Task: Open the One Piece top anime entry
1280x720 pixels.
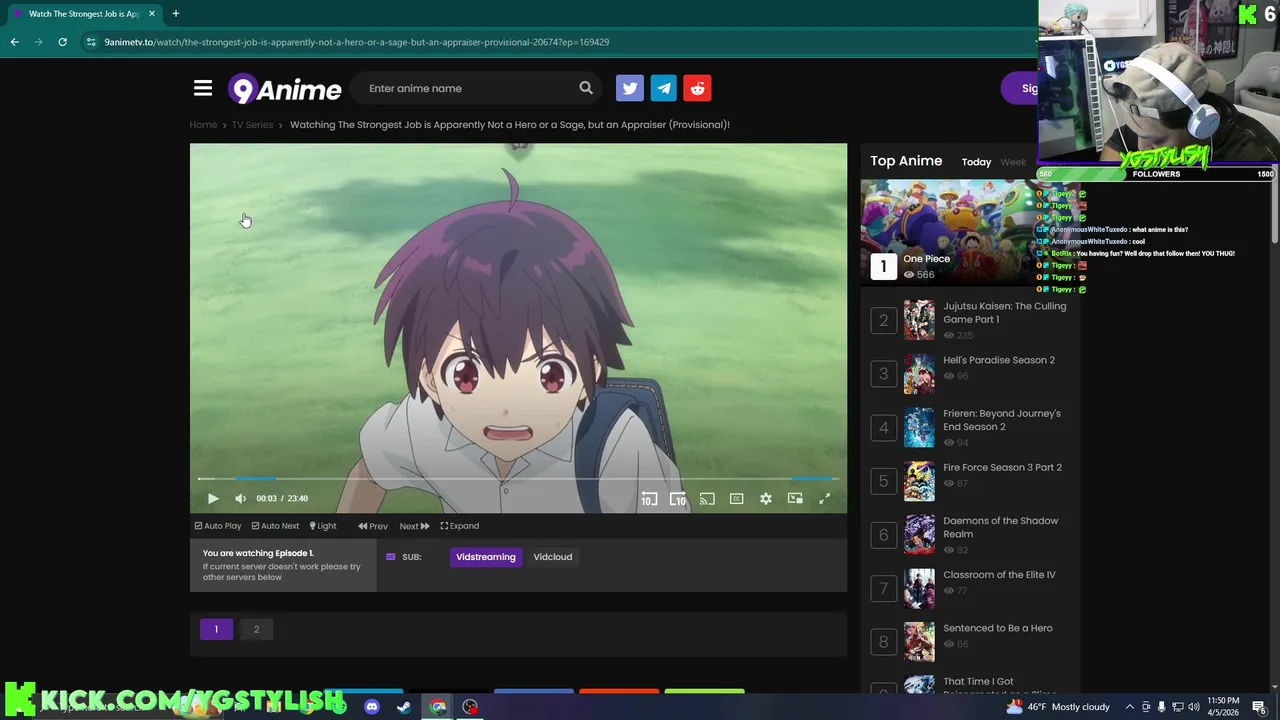Action: (x=948, y=233)
